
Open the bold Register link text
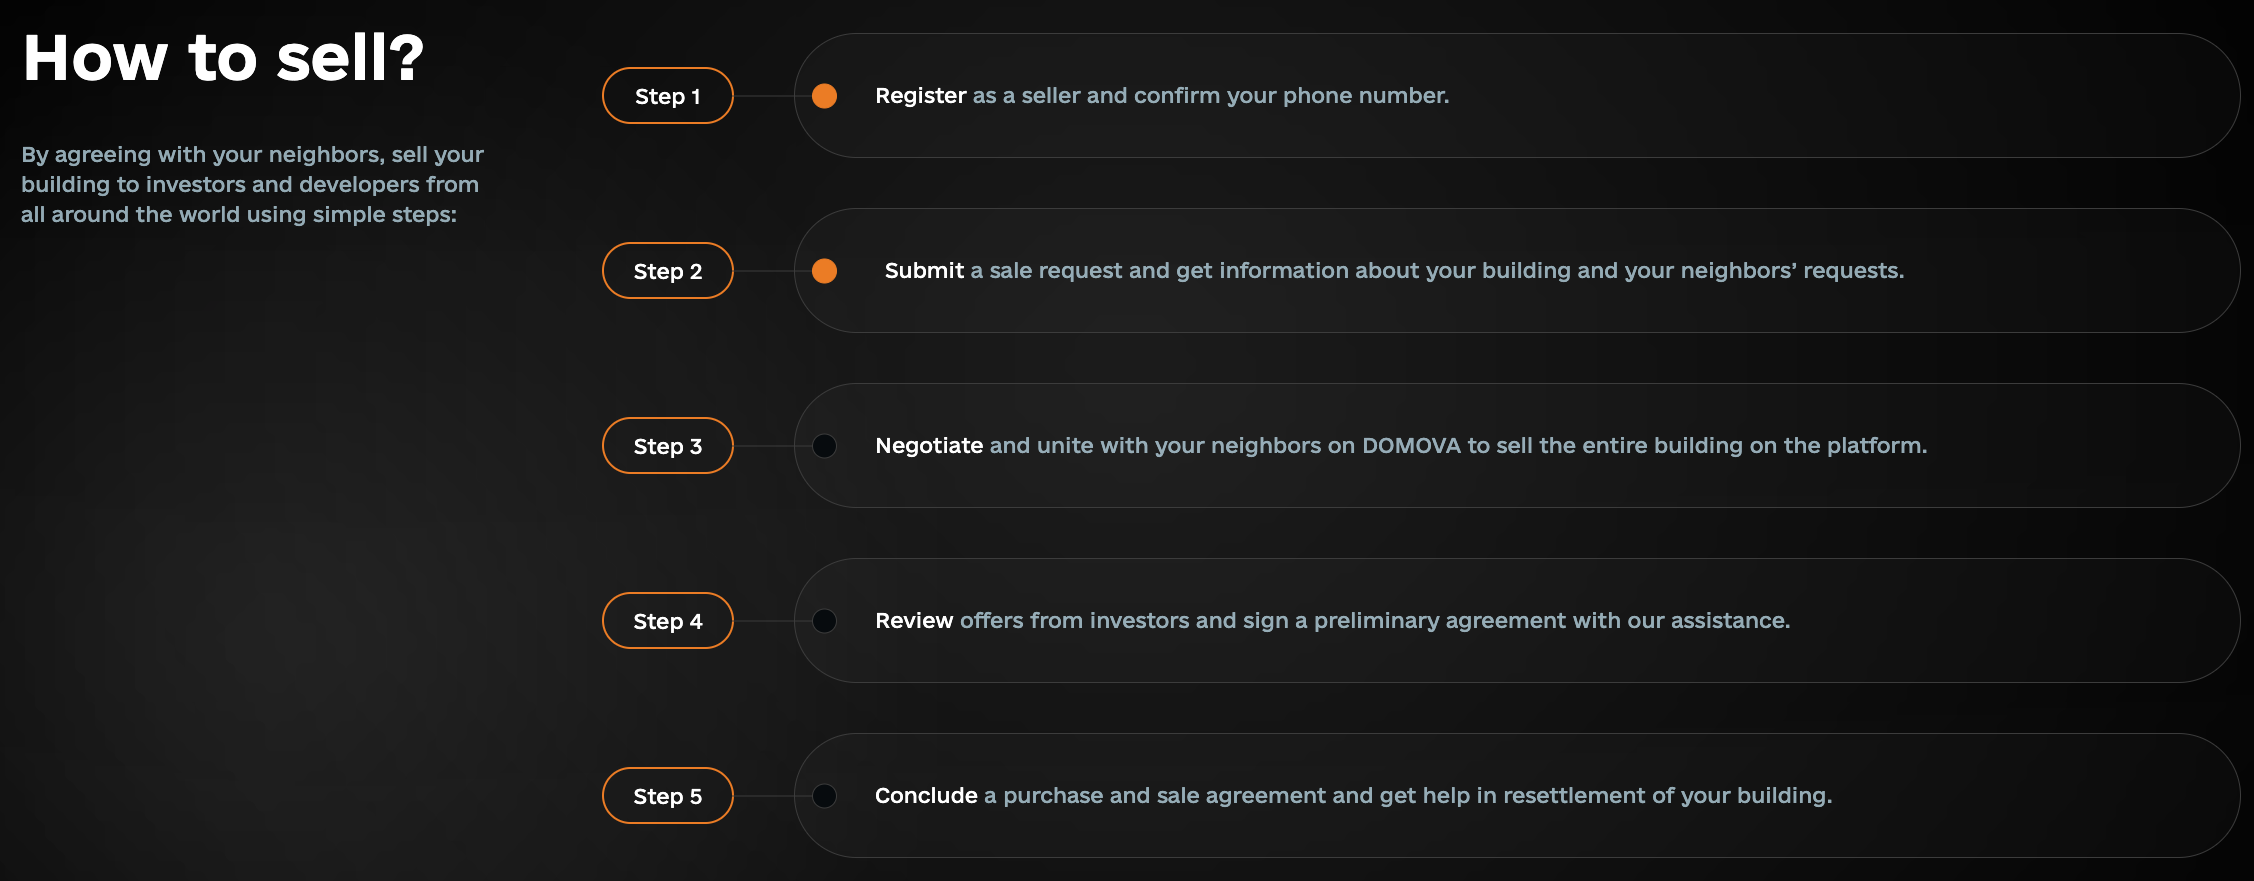(920, 96)
